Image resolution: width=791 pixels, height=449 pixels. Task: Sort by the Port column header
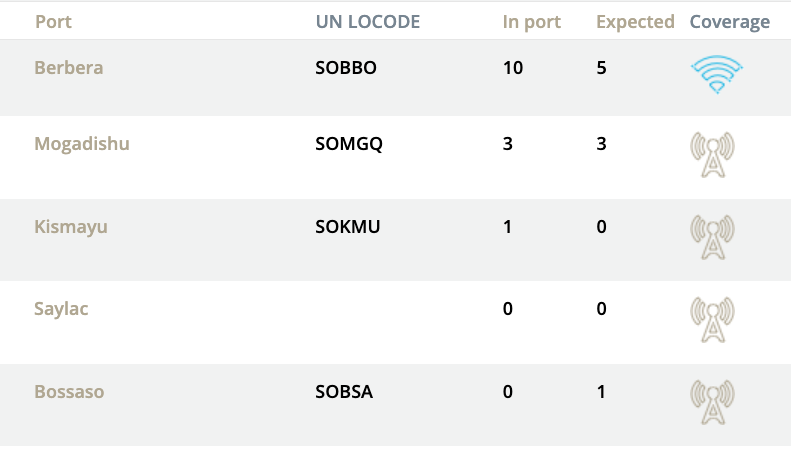pyautogui.click(x=53, y=22)
